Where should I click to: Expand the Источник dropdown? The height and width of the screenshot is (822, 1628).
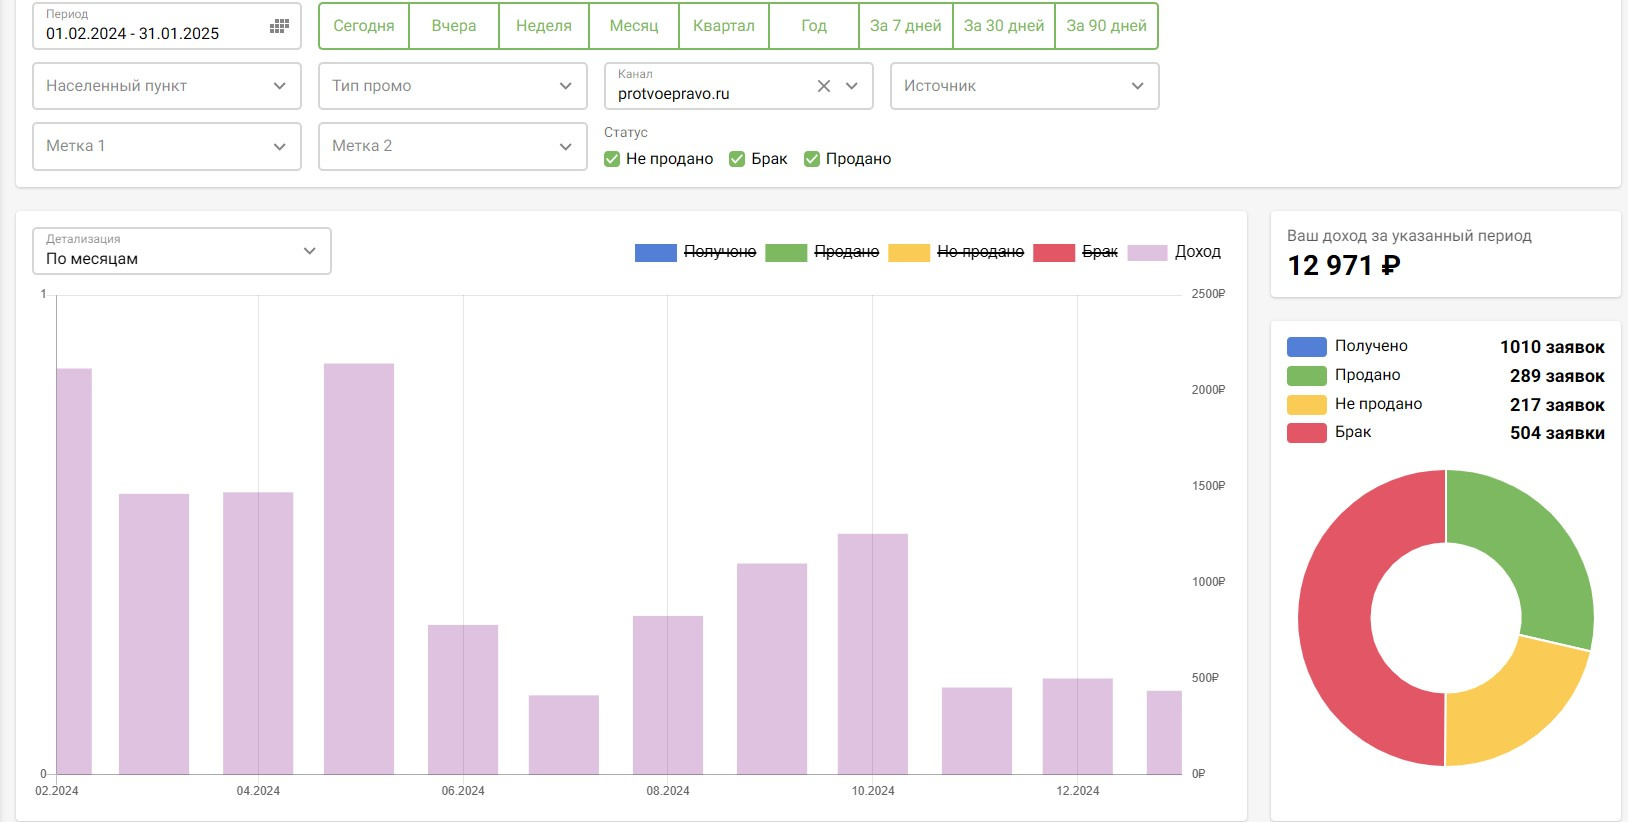coord(1025,86)
